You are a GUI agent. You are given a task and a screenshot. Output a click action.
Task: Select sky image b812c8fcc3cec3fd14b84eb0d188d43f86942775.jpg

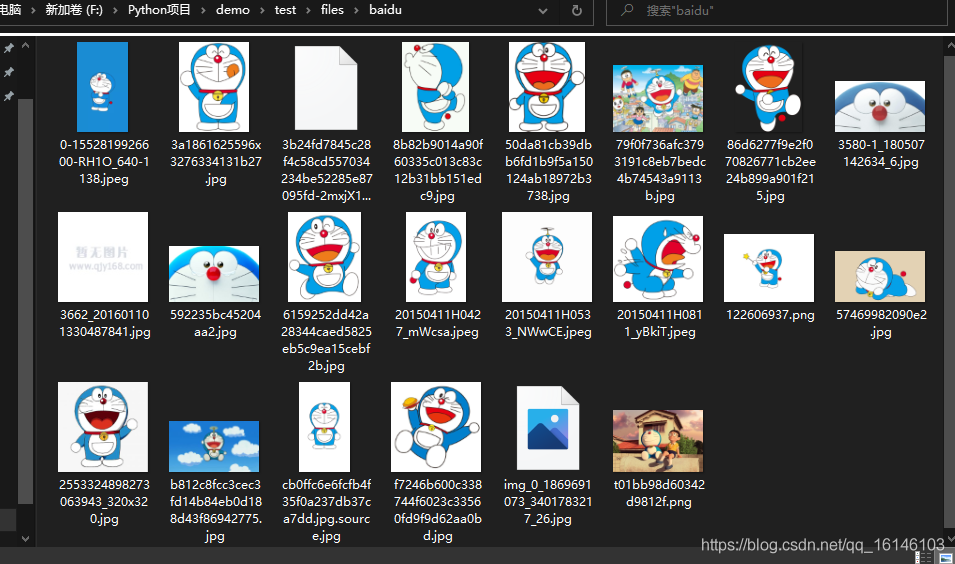[x=214, y=446]
